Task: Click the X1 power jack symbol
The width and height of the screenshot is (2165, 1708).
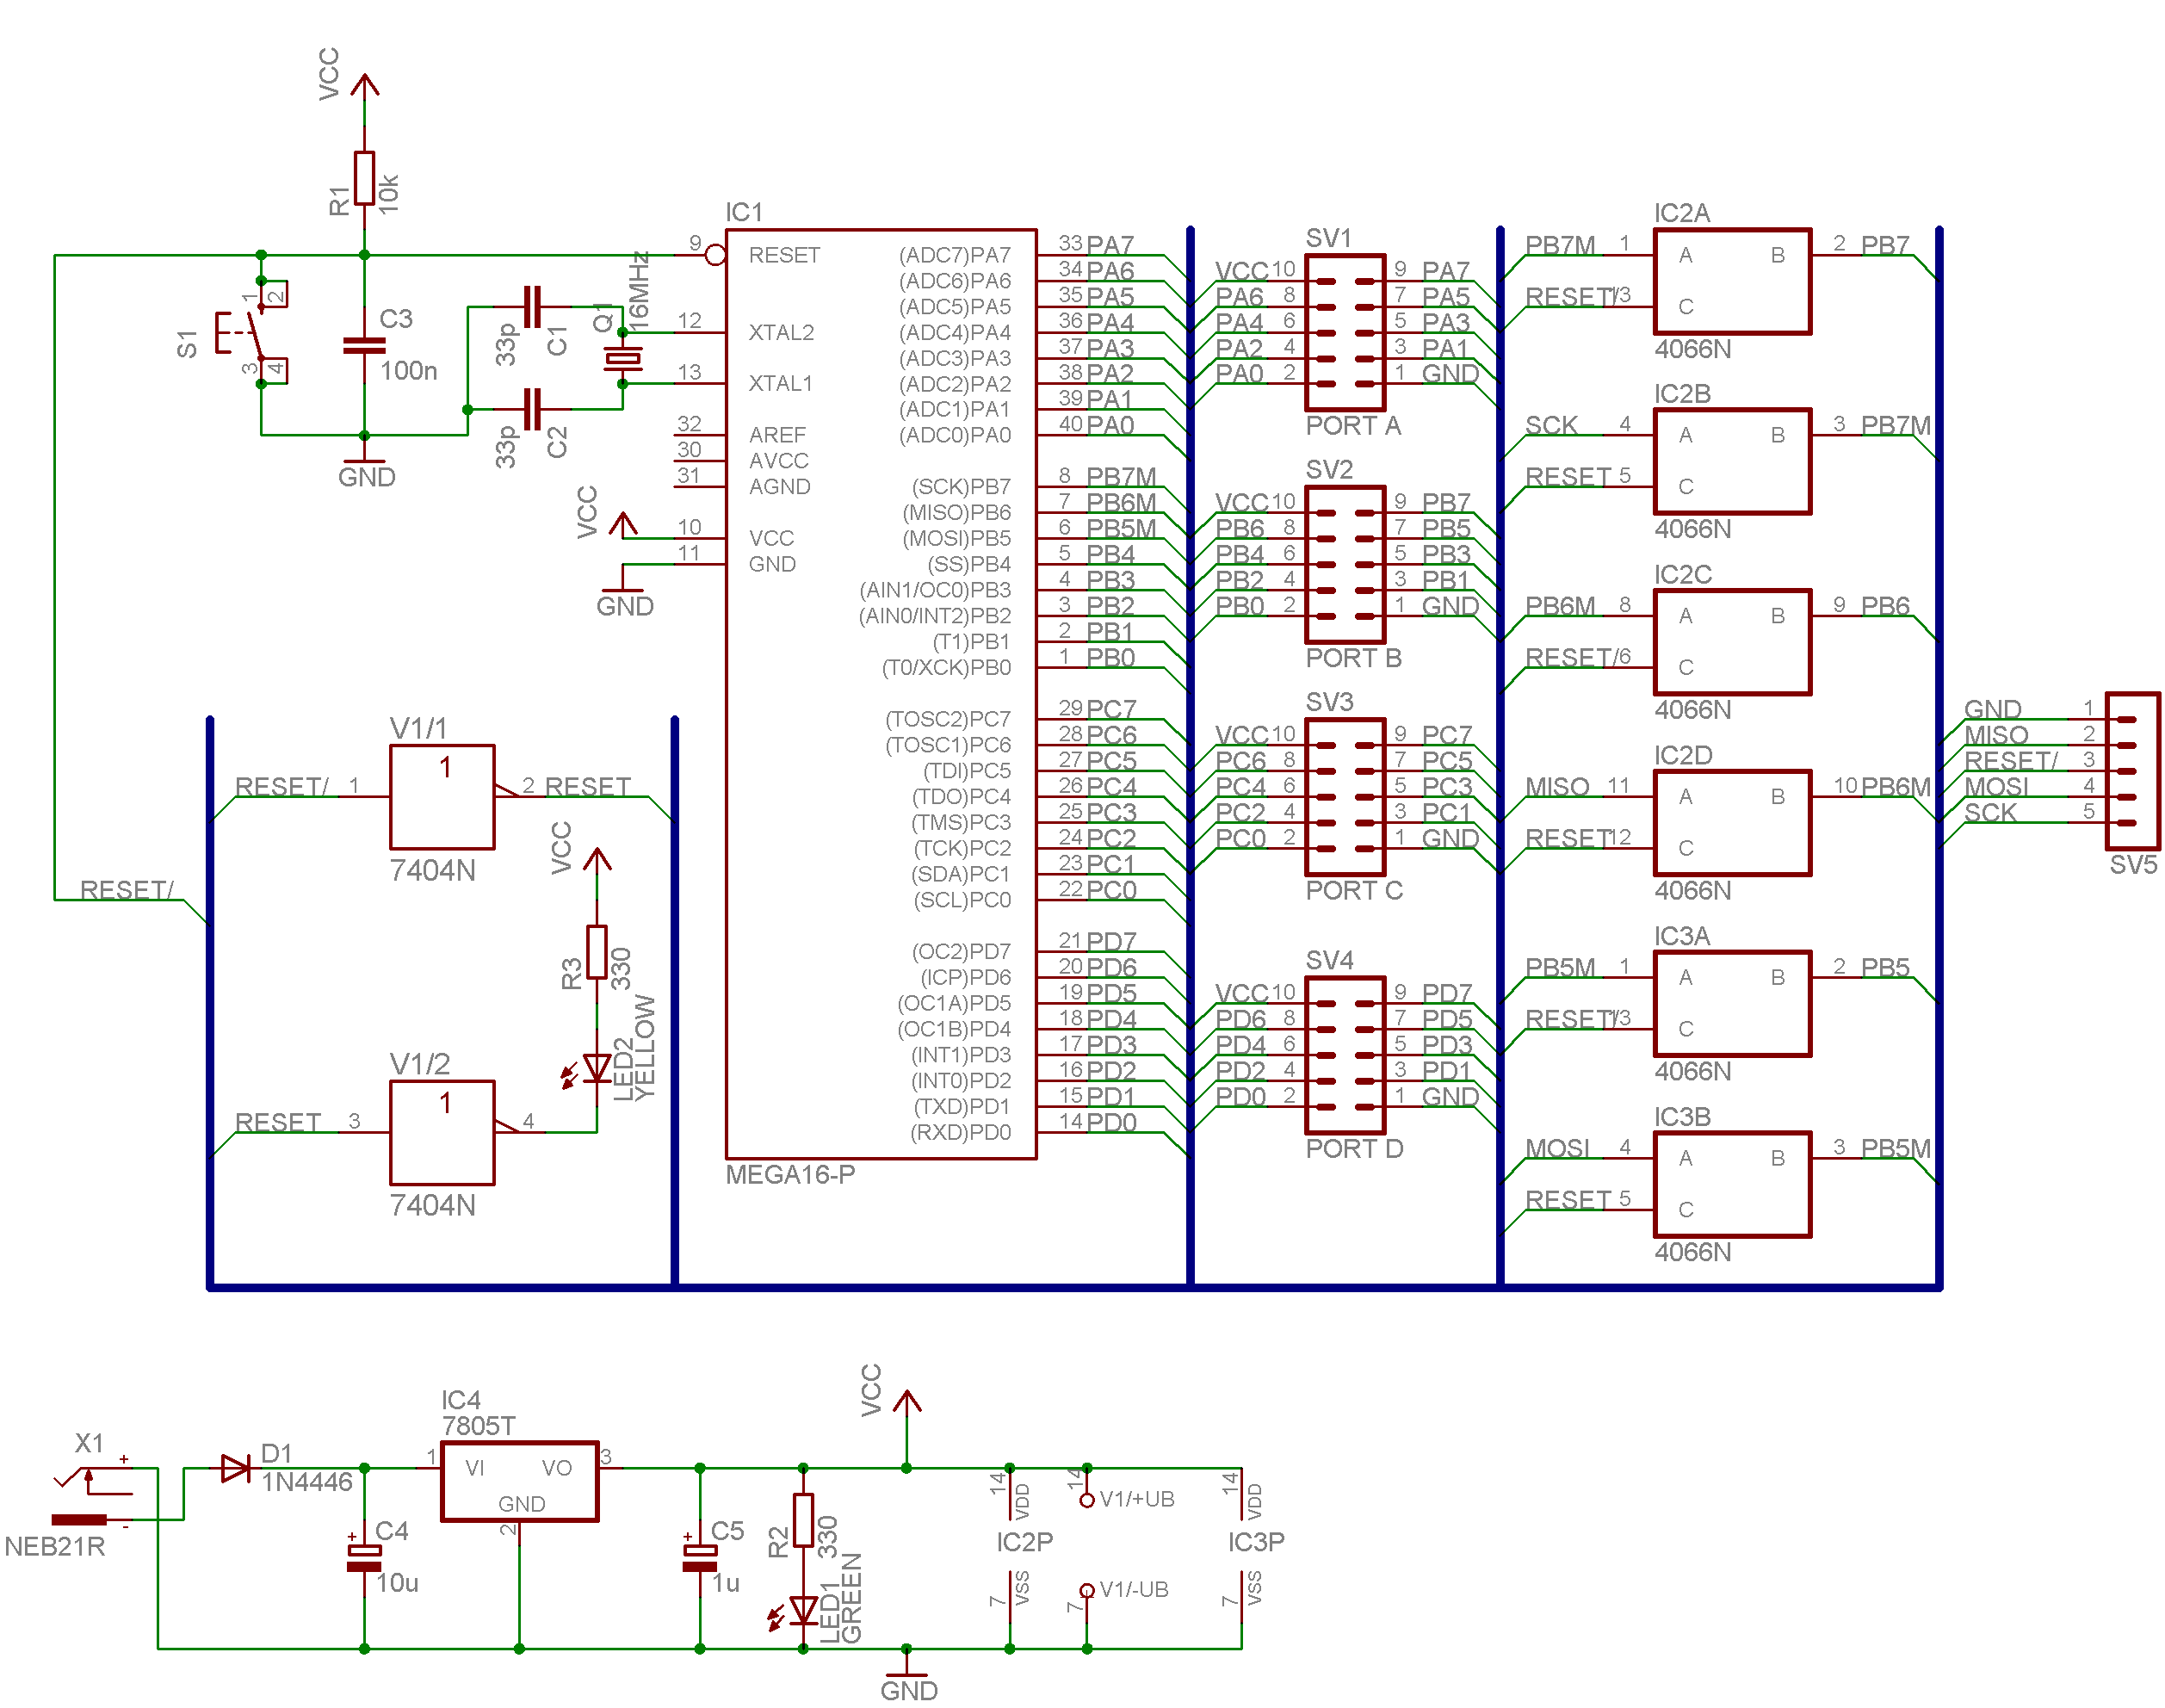Action: tap(92, 1494)
